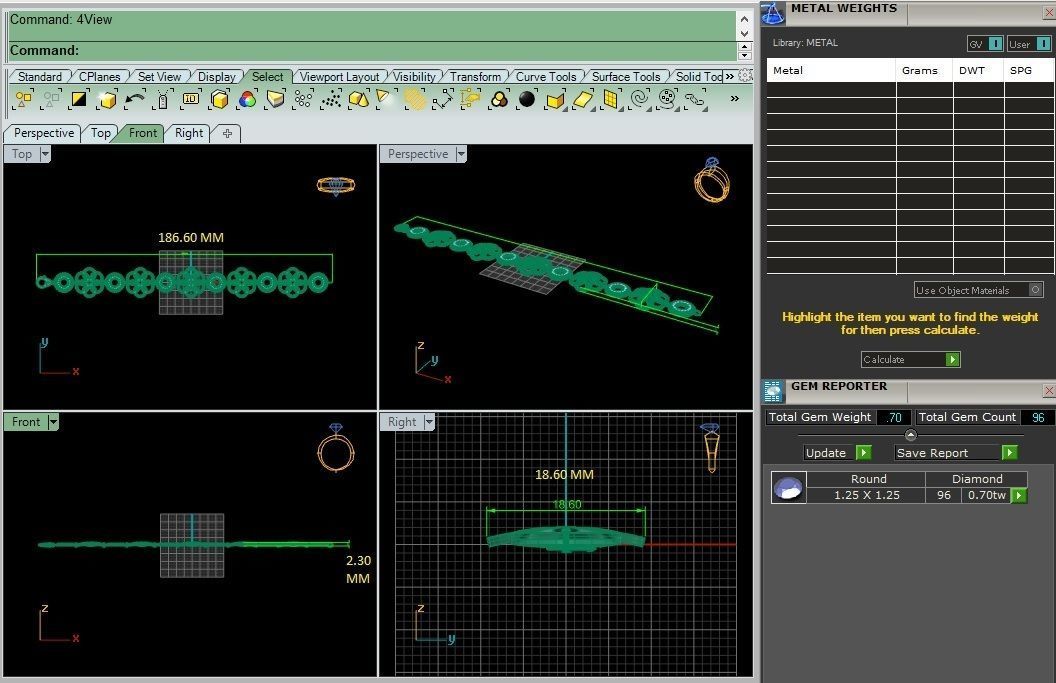Click the chain link Select Chain icon
The height and width of the screenshot is (683, 1056).
[x=694, y=100]
